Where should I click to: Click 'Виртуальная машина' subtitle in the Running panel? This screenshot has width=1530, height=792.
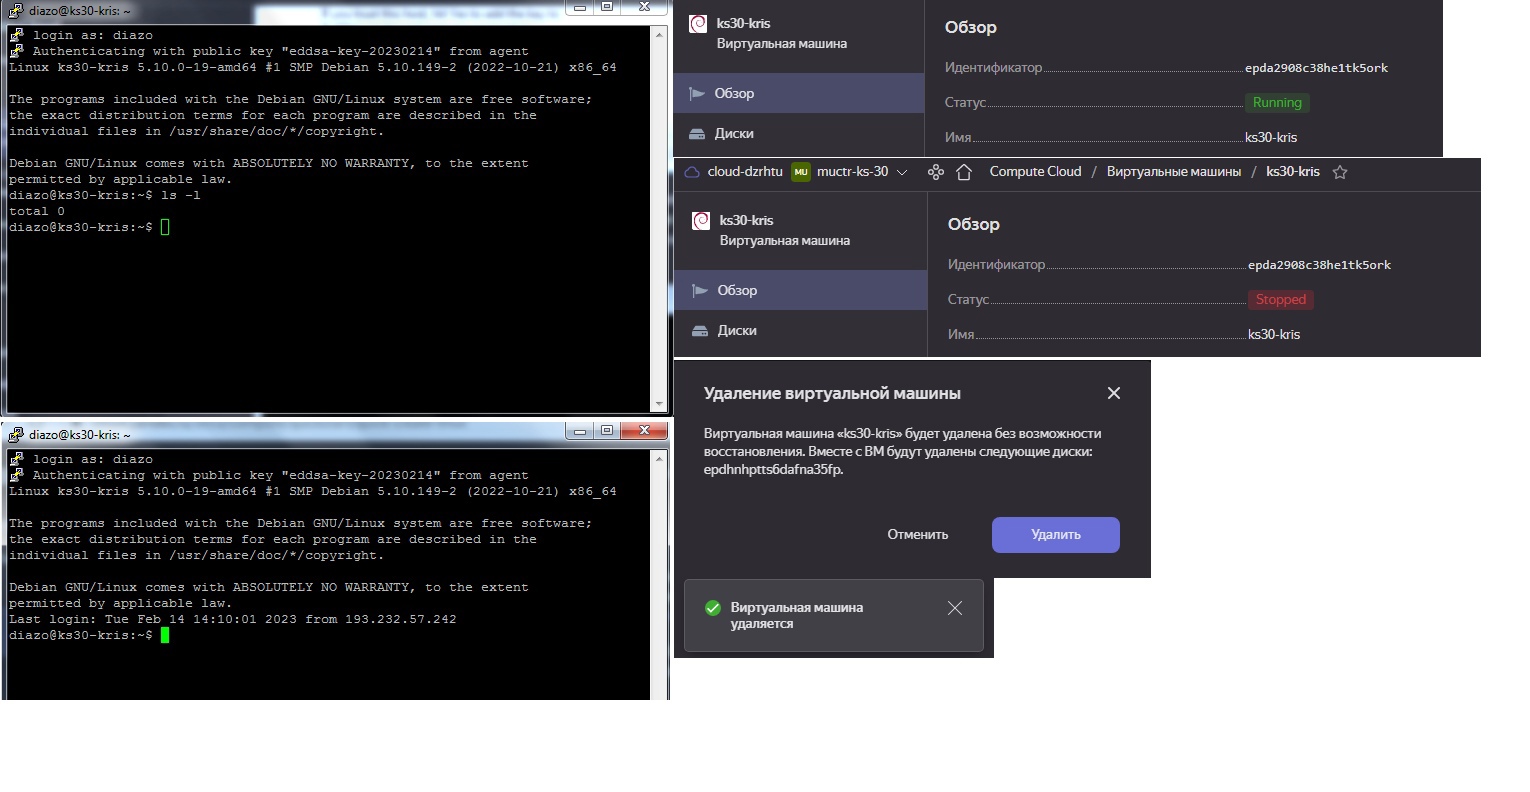coord(781,44)
